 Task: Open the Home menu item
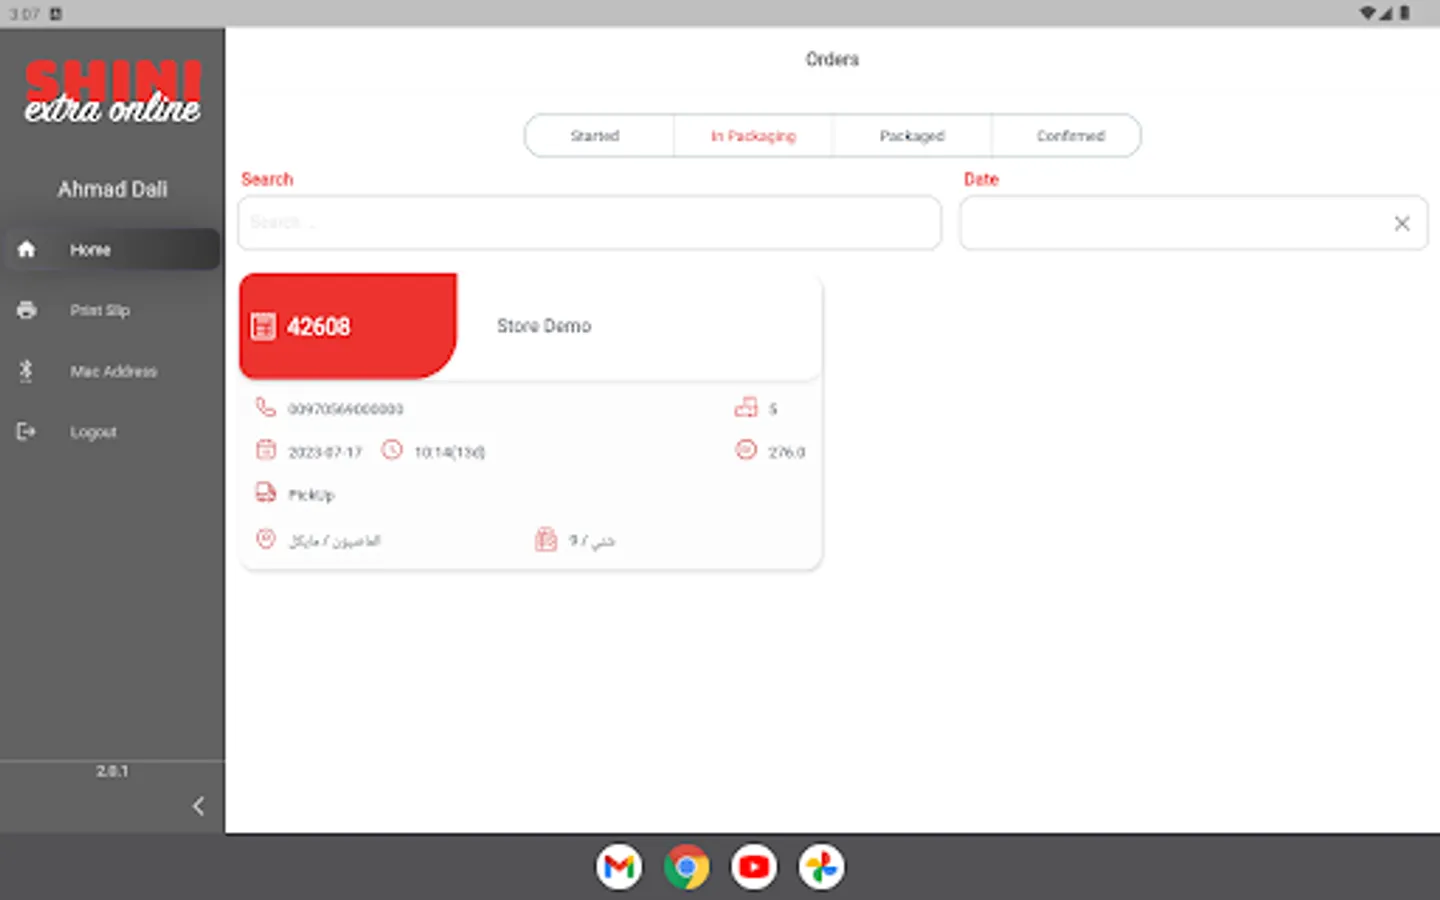click(112, 250)
